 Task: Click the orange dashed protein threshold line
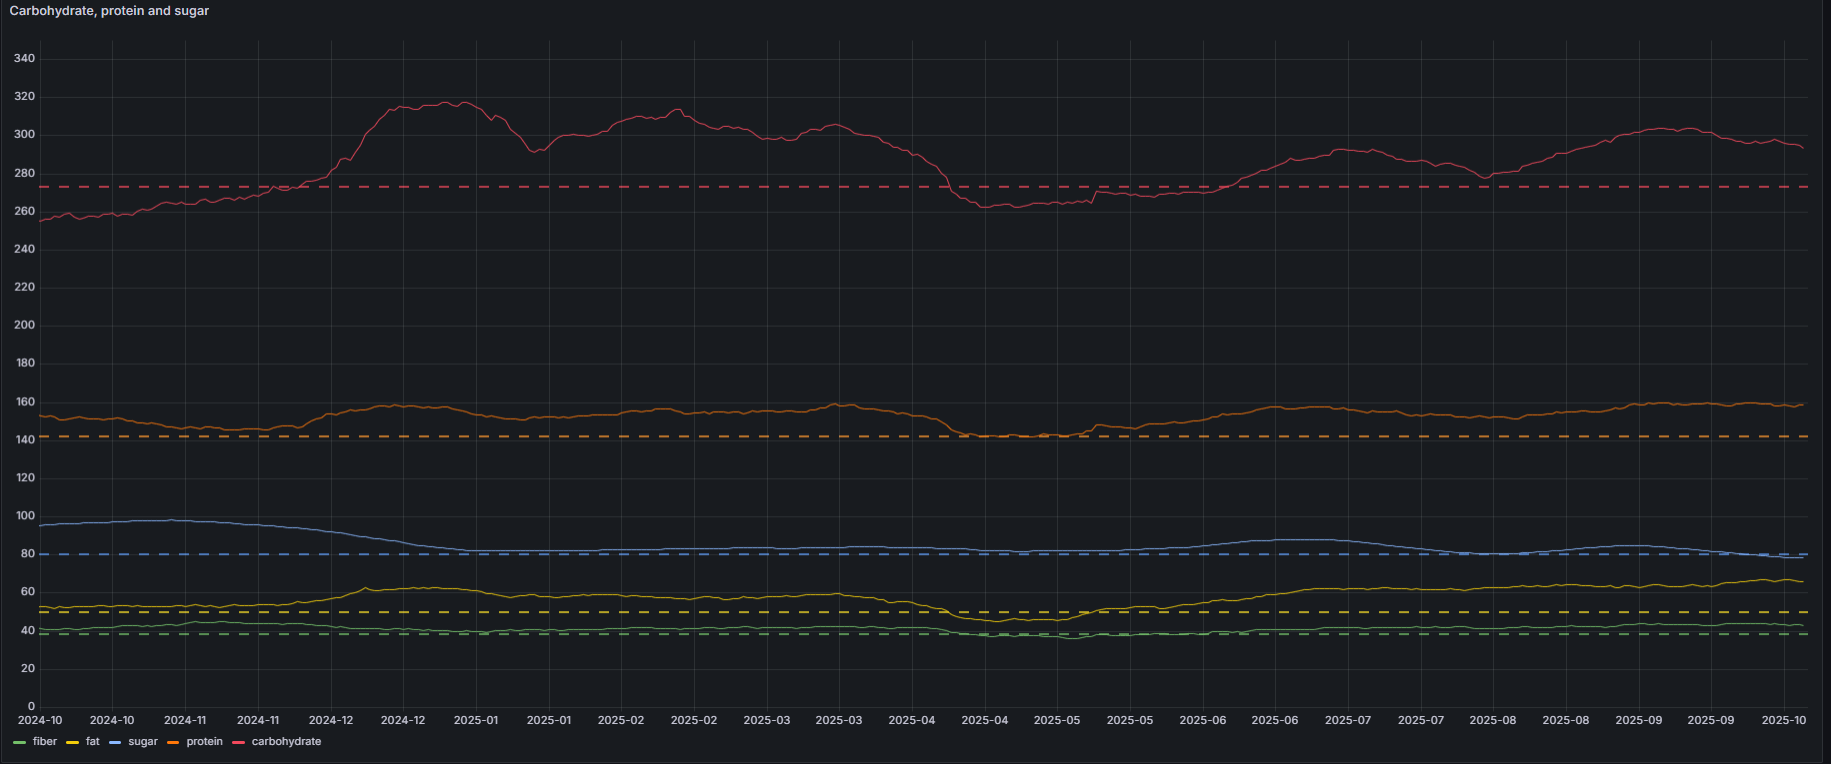pos(600,437)
